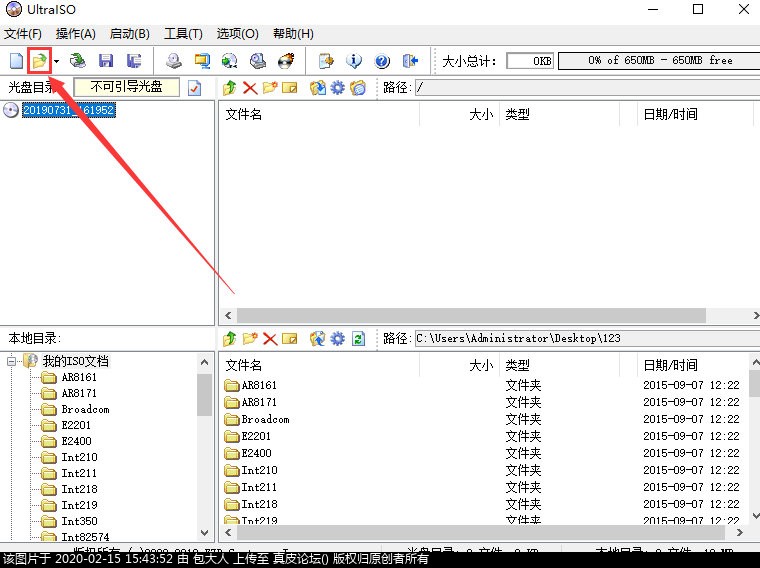This screenshot has width=760, height=568.
Task: Open image info with the blue i icon
Action: [x=354, y=61]
